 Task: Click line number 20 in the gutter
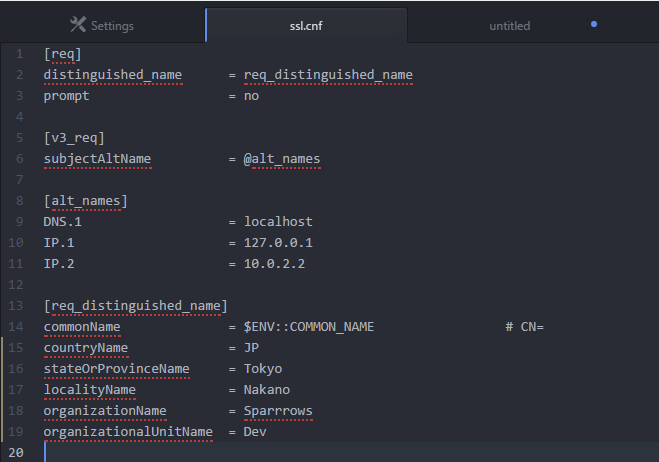point(17,452)
